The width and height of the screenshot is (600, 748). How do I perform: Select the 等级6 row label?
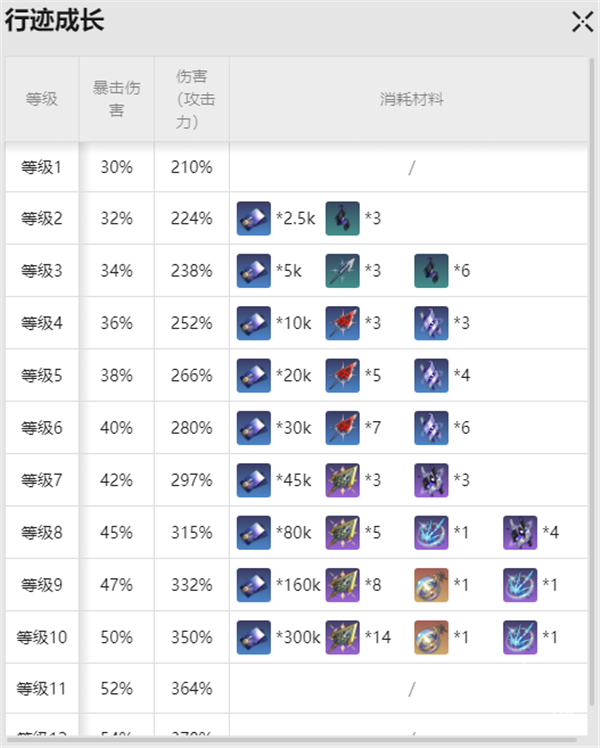[x=42, y=428]
